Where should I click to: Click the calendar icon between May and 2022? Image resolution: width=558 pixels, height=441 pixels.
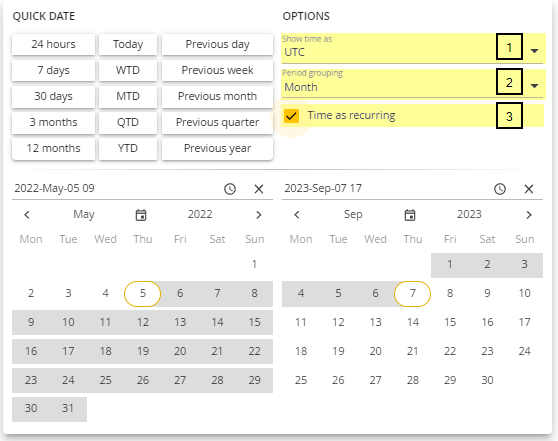coord(141,215)
